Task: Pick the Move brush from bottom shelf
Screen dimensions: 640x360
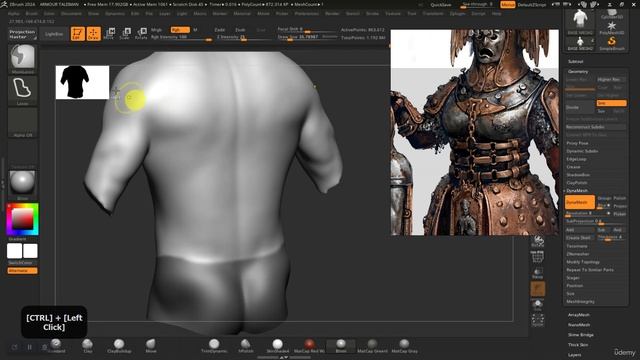Action: 151,345
